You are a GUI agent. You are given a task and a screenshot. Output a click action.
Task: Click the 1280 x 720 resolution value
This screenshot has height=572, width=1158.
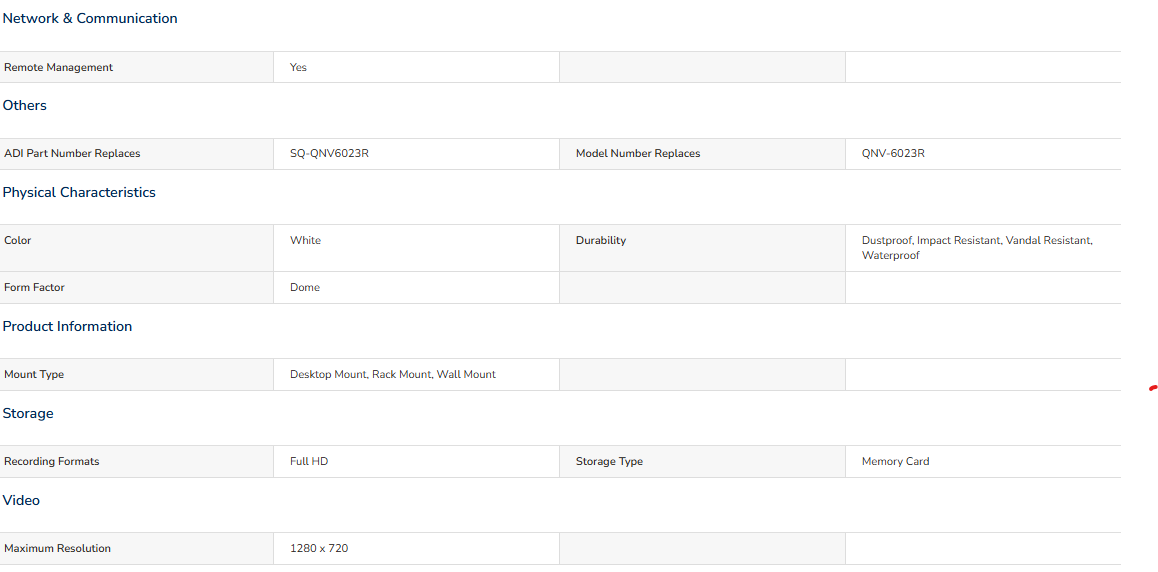click(319, 548)
